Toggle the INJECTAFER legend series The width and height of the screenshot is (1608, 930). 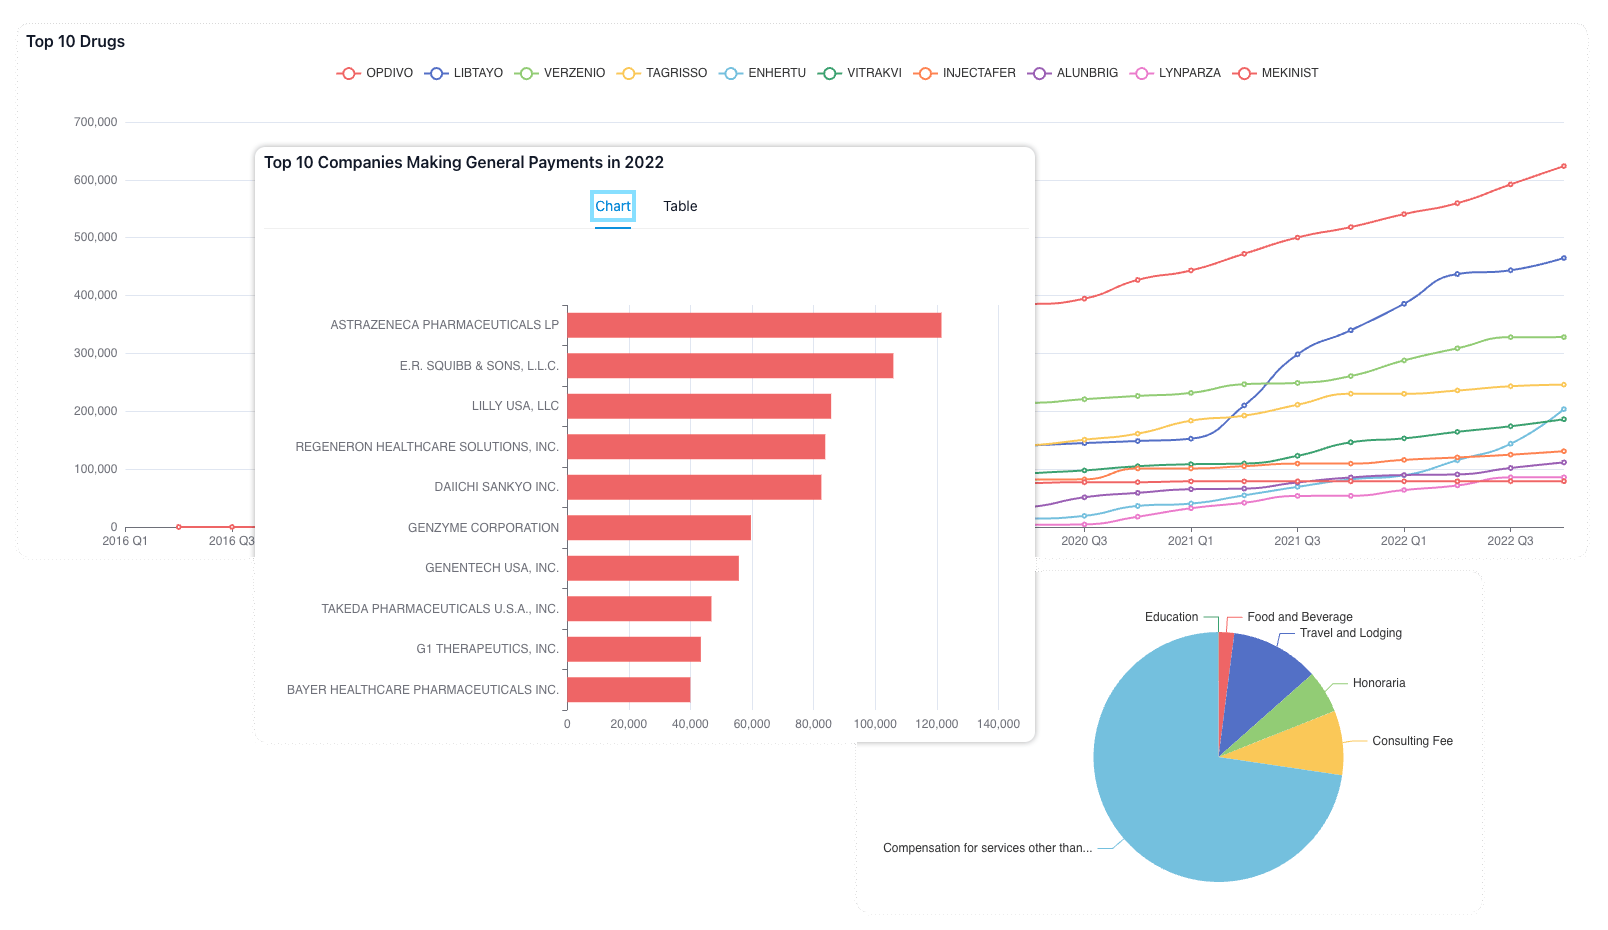(x=965, y=73)
